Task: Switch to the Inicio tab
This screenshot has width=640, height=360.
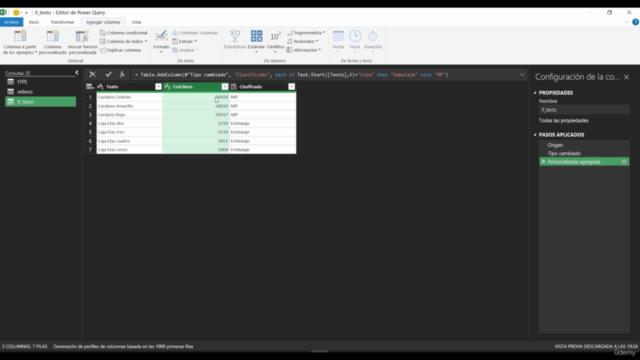Action: click(34, 22)
